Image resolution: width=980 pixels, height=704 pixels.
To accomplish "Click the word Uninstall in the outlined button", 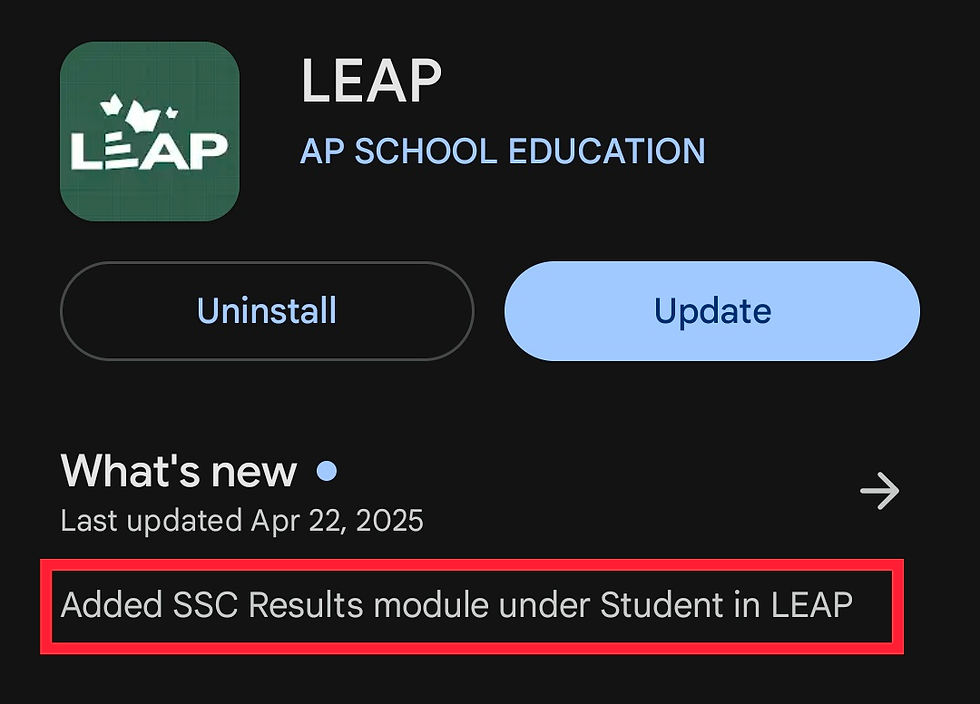I will (266, 311).
